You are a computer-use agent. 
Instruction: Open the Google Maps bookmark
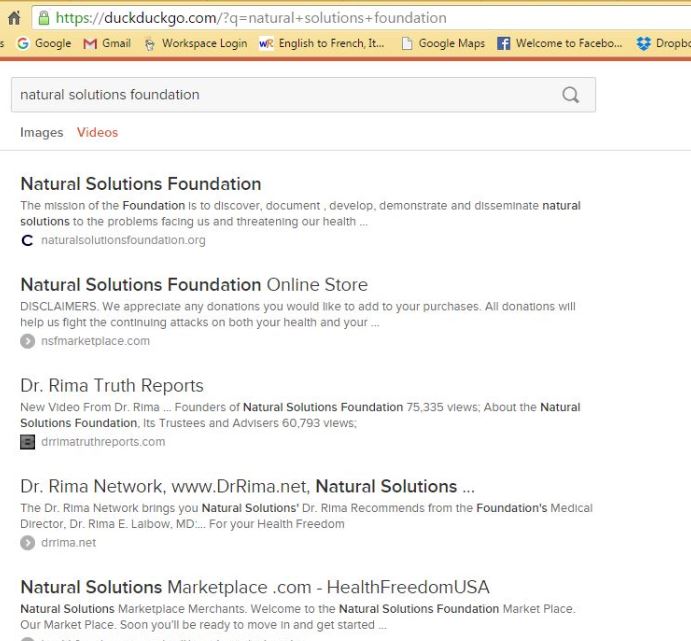(x=443, y=43)
